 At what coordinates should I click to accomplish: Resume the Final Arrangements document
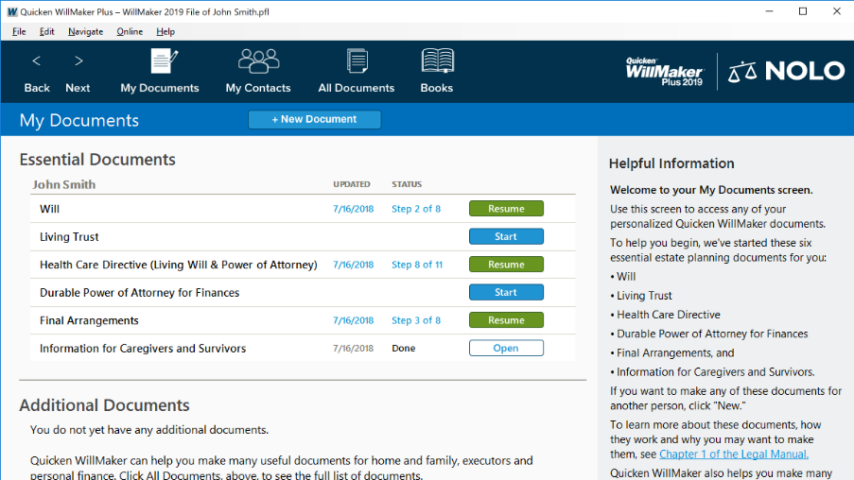click(x=506, y=320)
